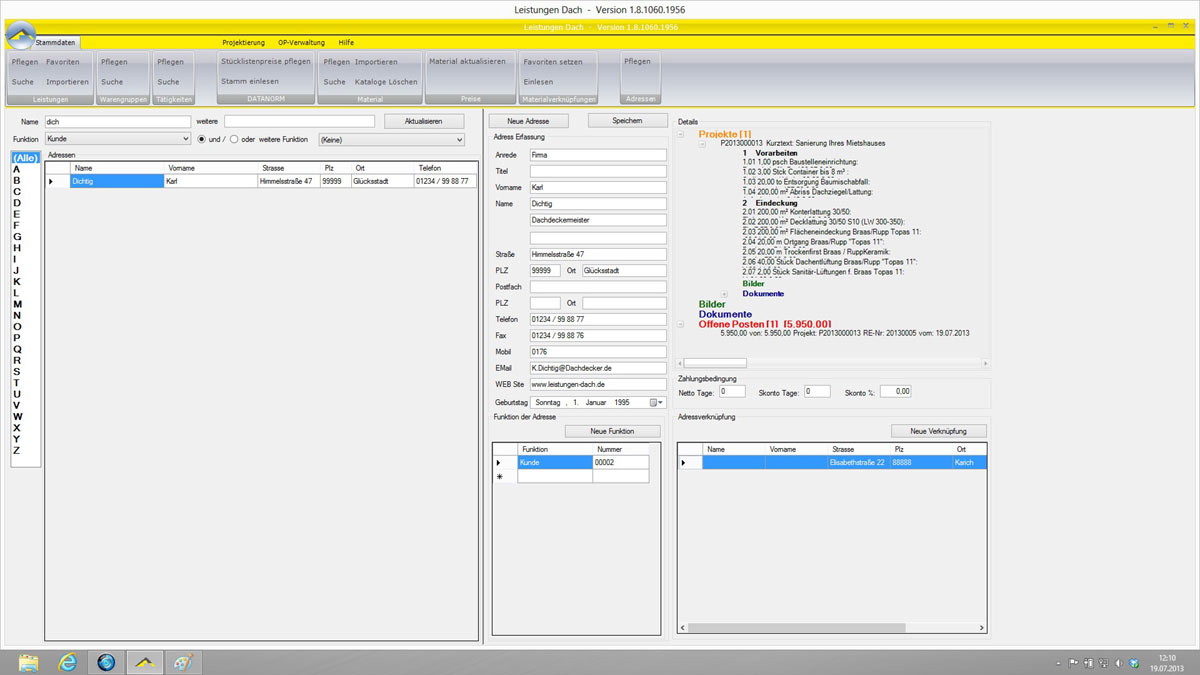Switch to the OP-Verwaltung tab
Viewport: 1200px width, 675px height.
click(x=301, y=43)
